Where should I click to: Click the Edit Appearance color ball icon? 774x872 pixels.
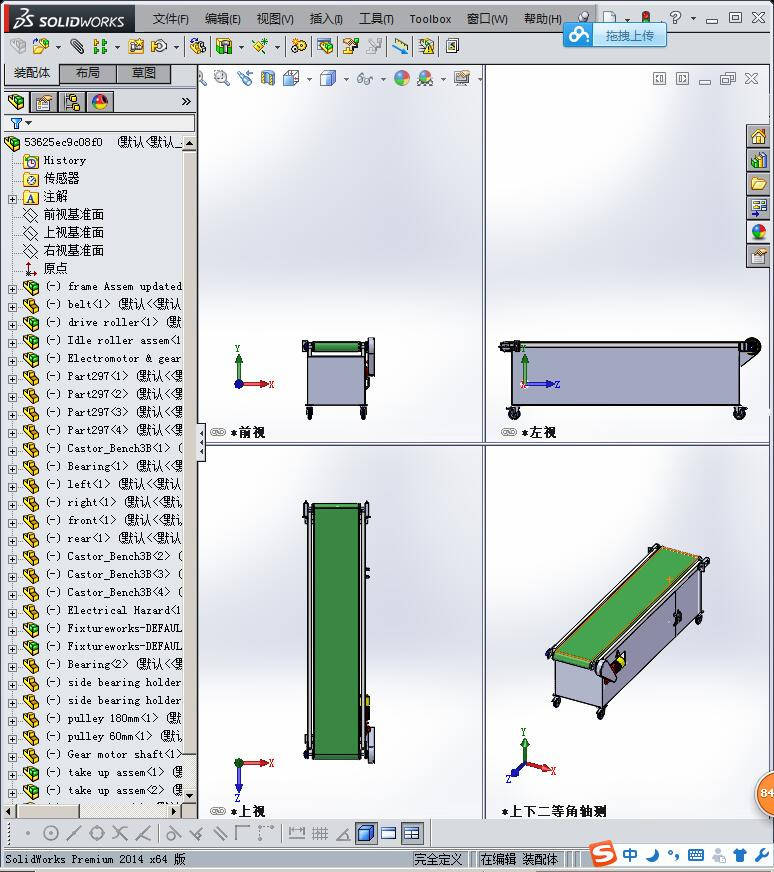(x=402, y=78)
